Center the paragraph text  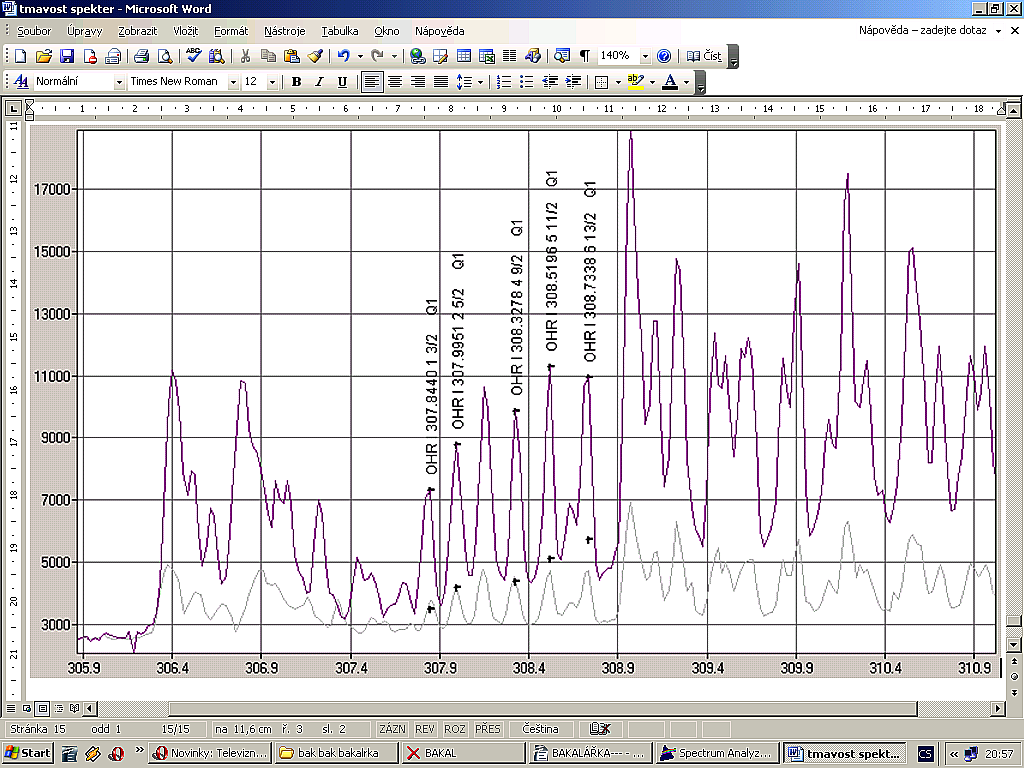(394, 82)
